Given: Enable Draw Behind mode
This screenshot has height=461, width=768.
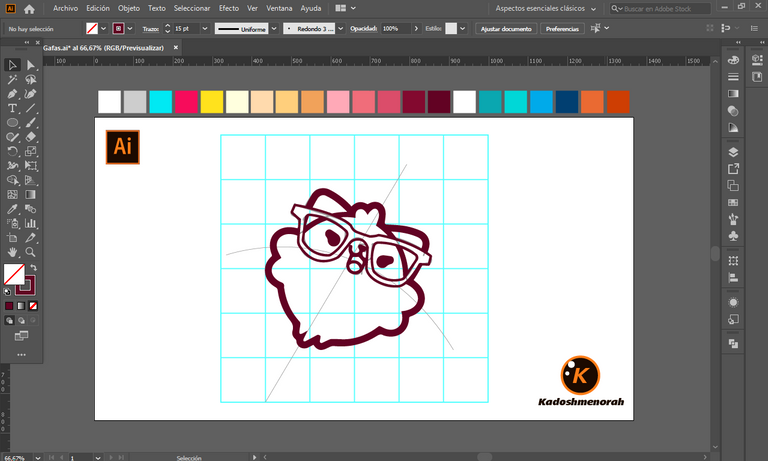Looking at the screenshot, I should [x=21, y=320].
